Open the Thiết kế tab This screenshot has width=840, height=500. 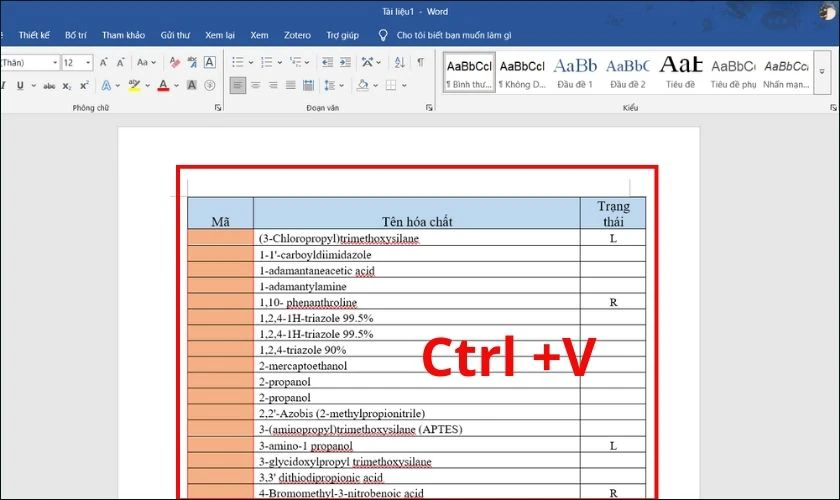tap(34, 35)
